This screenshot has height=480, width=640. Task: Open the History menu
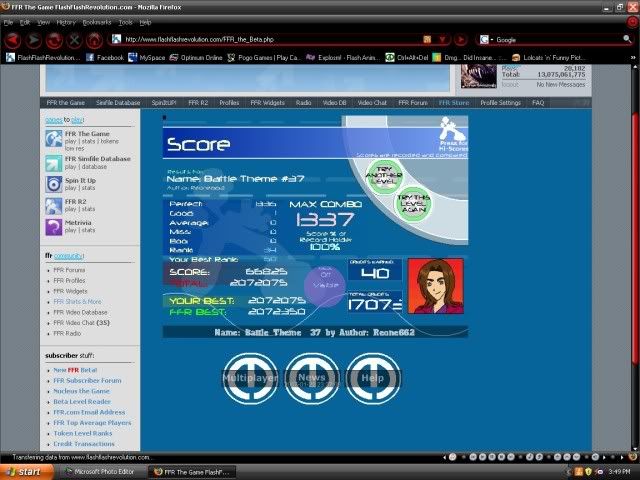tap(66, 21)
